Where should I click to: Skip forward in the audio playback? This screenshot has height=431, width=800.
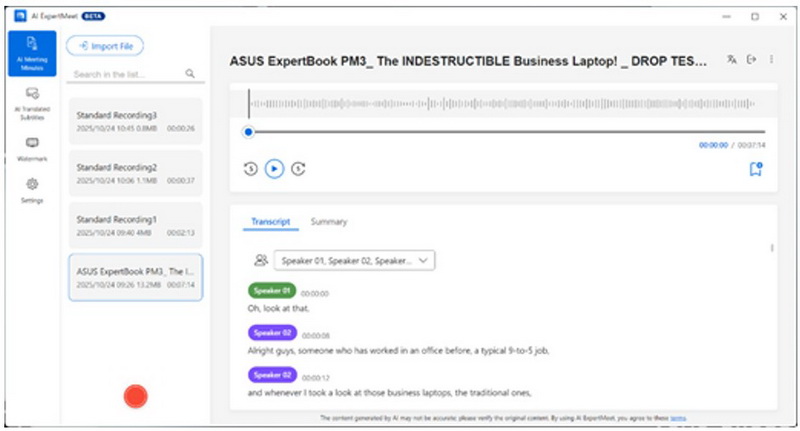coord(298,169)
